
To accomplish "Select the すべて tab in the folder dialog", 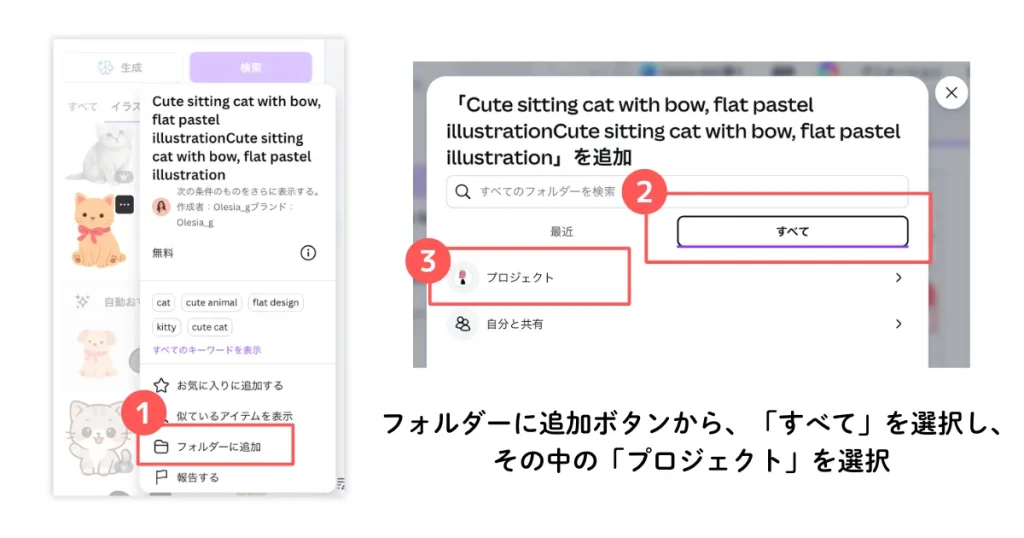I will 792,231.
